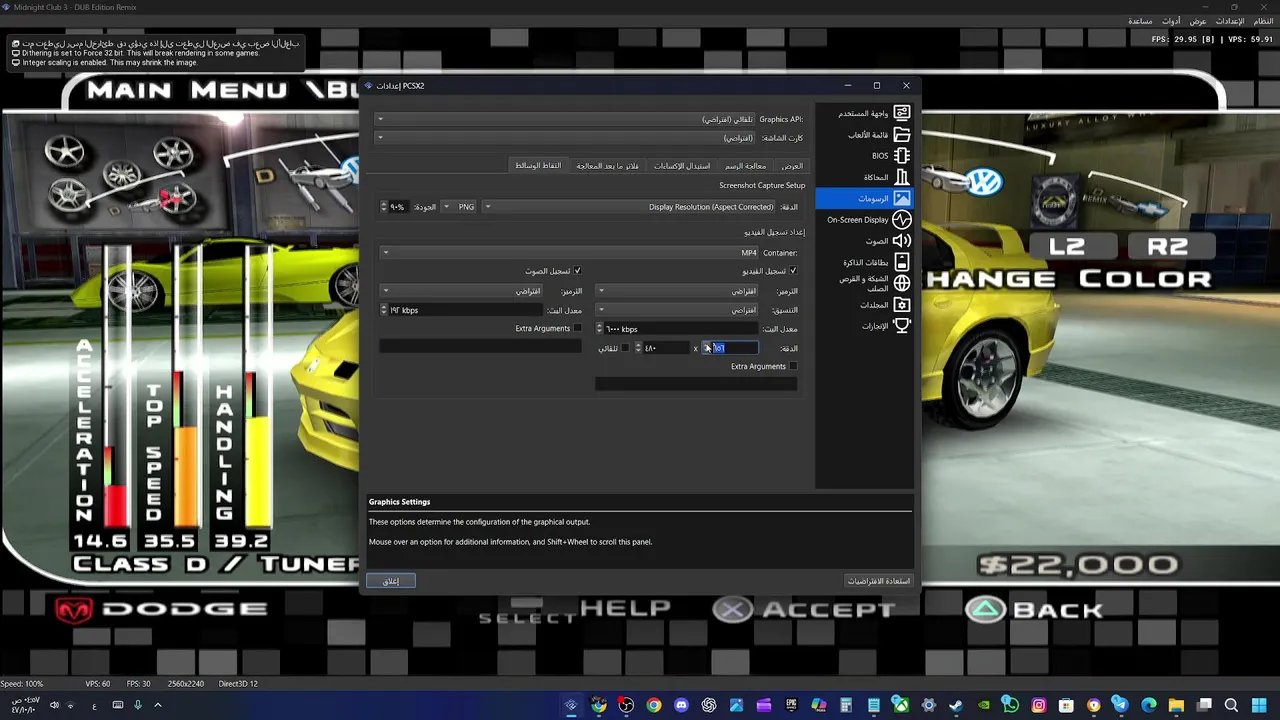The image size is (1280, 720).
Task: Open the مساعدة (Help) menu
Action: coord(1140,21)
